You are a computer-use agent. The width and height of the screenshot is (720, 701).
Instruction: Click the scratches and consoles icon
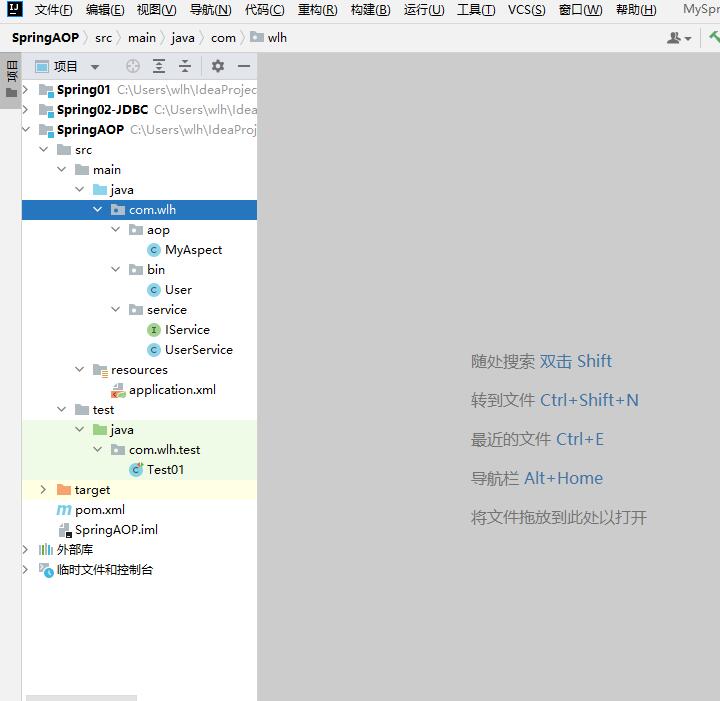(46, 570)
